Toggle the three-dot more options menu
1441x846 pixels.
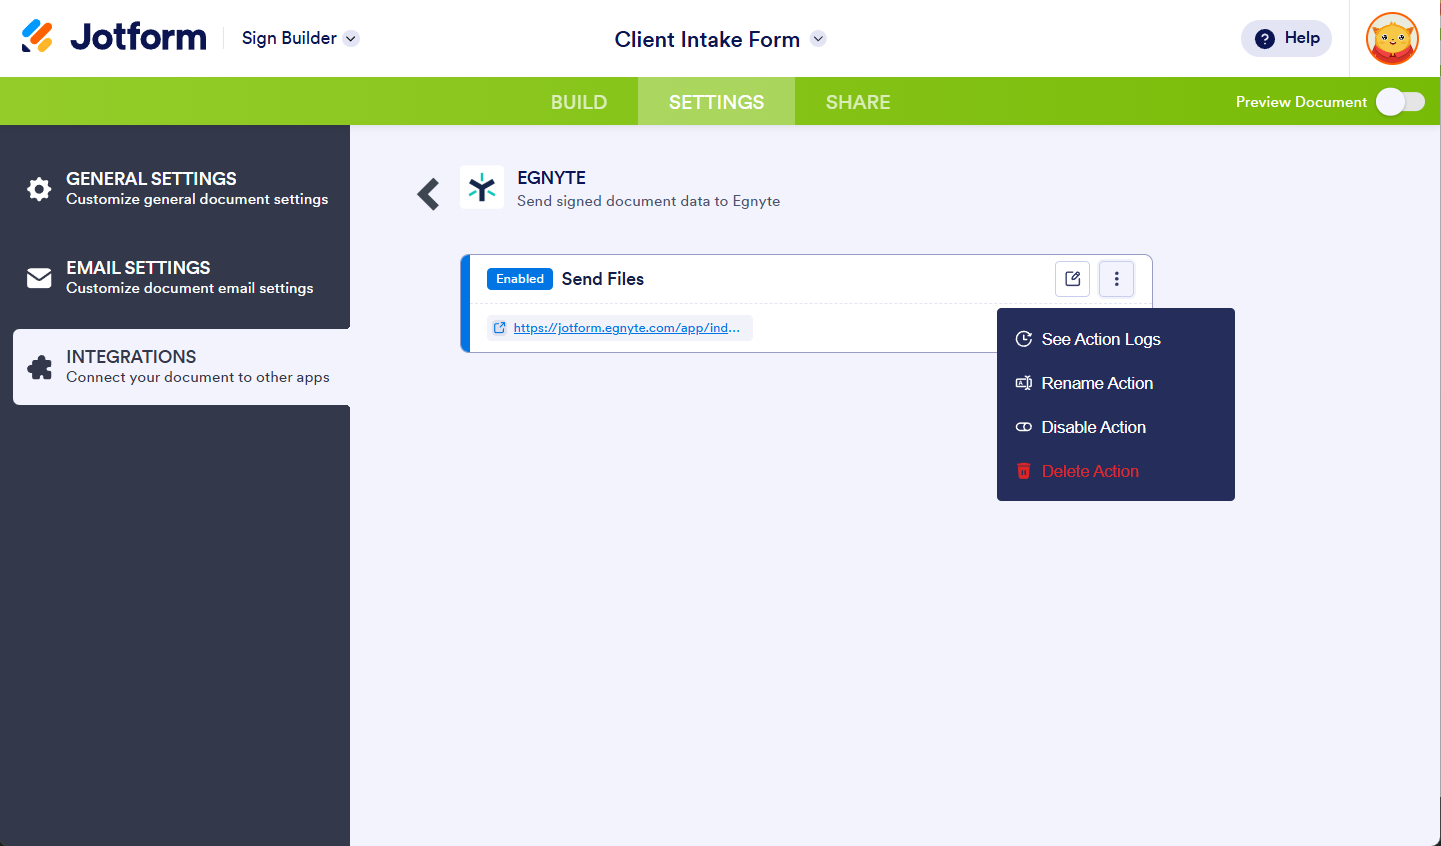coord(1116,279)
